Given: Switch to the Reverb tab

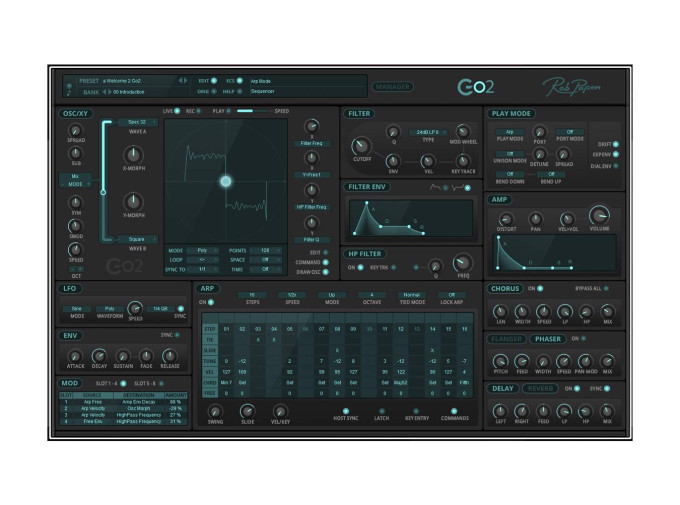Looking at the screenshot, I should click(542, 388).
